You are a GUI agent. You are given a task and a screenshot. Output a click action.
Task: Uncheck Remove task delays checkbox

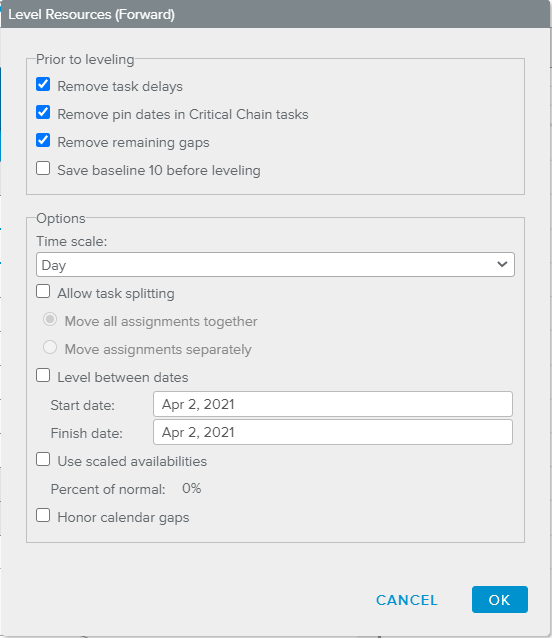coord(43,85)
